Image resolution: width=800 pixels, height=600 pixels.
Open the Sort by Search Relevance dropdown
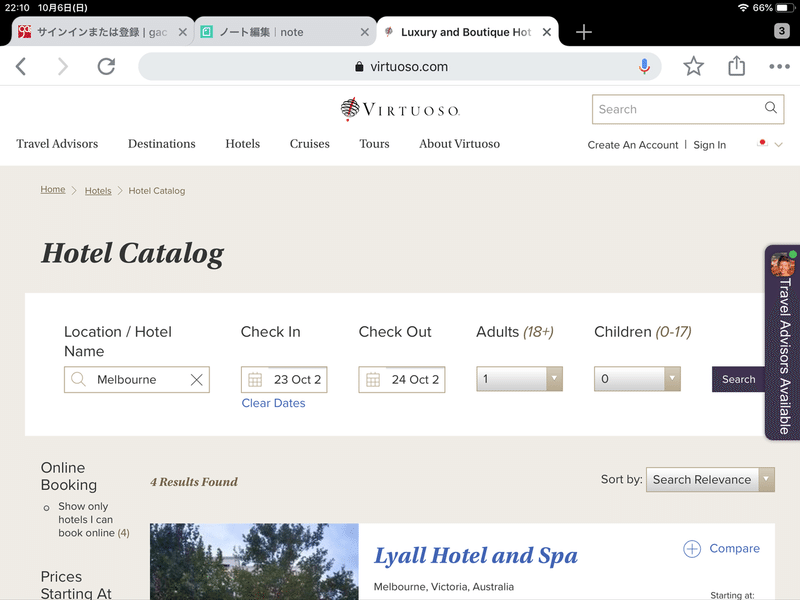point(710,480)
